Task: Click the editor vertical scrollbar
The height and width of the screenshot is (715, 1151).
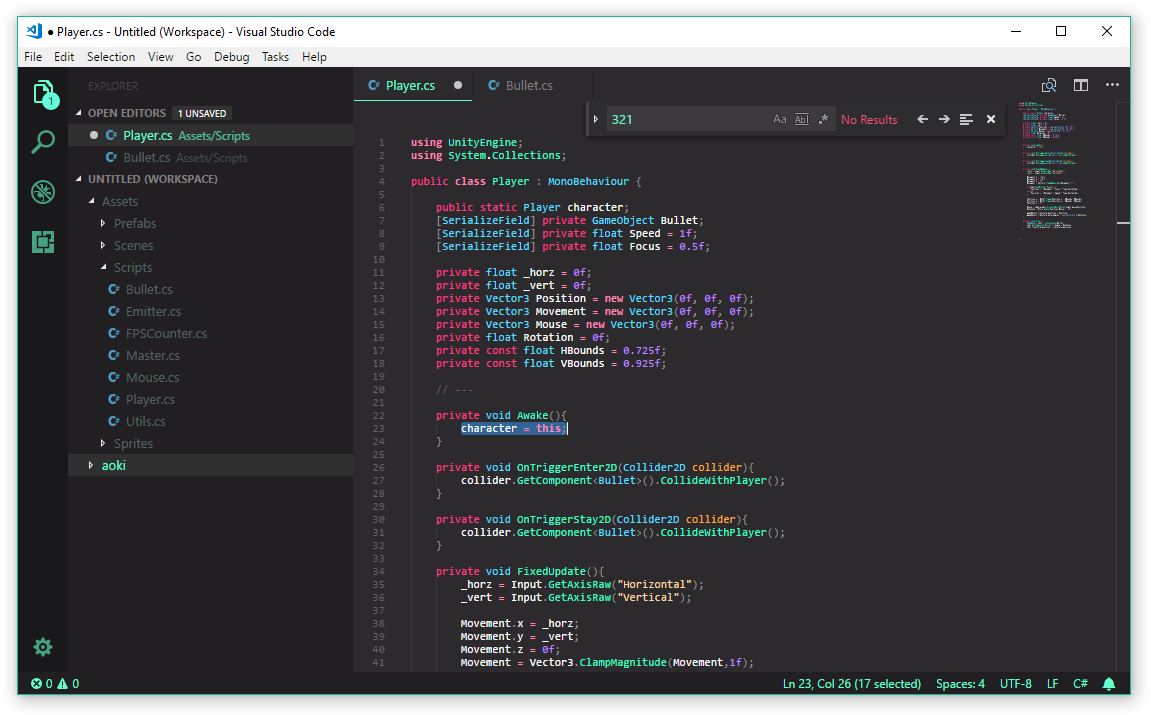Action: [x=1123, y=385]
